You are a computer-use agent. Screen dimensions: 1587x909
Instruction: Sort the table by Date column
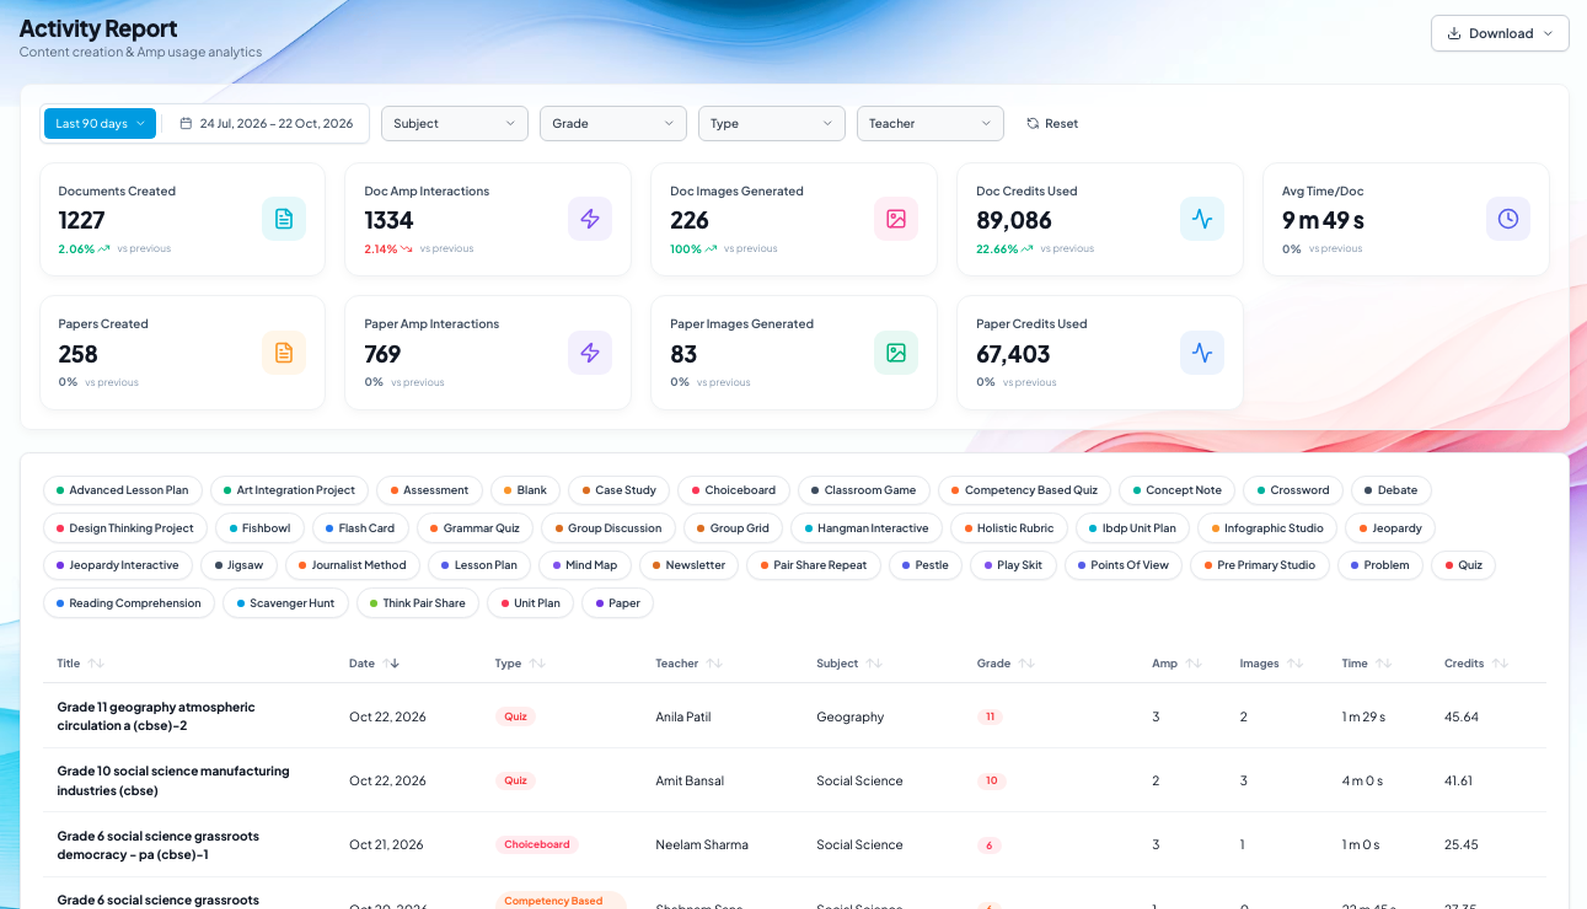pos(391,663)
